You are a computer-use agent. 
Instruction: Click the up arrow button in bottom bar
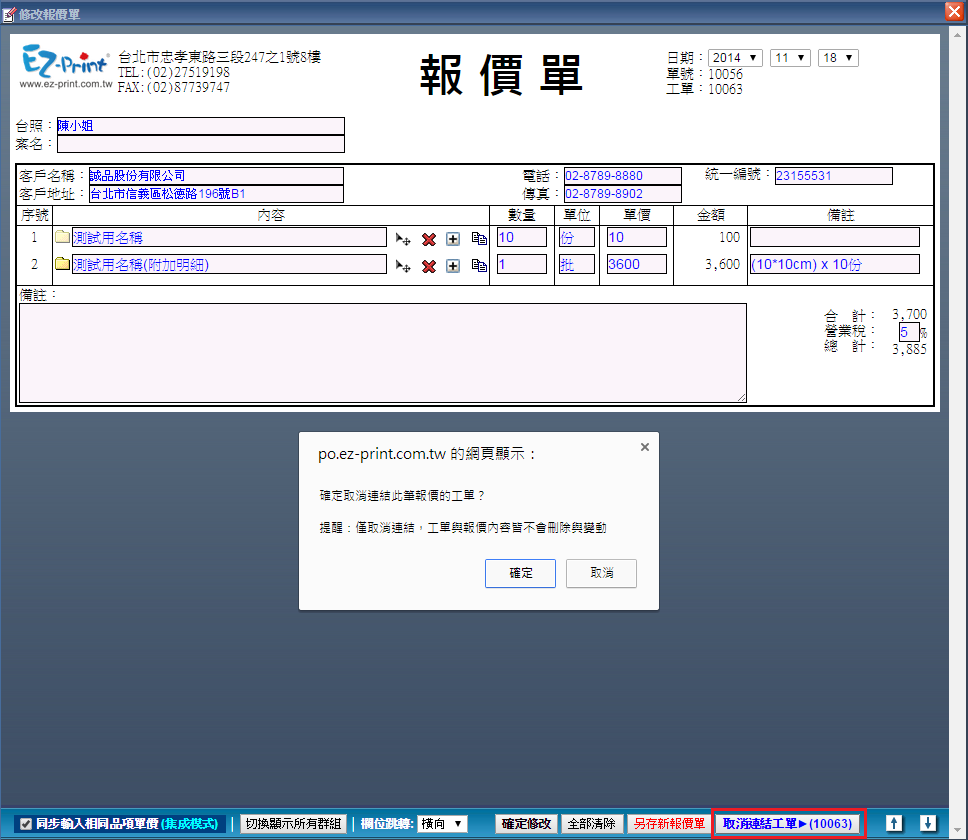(x=894, y=823)
